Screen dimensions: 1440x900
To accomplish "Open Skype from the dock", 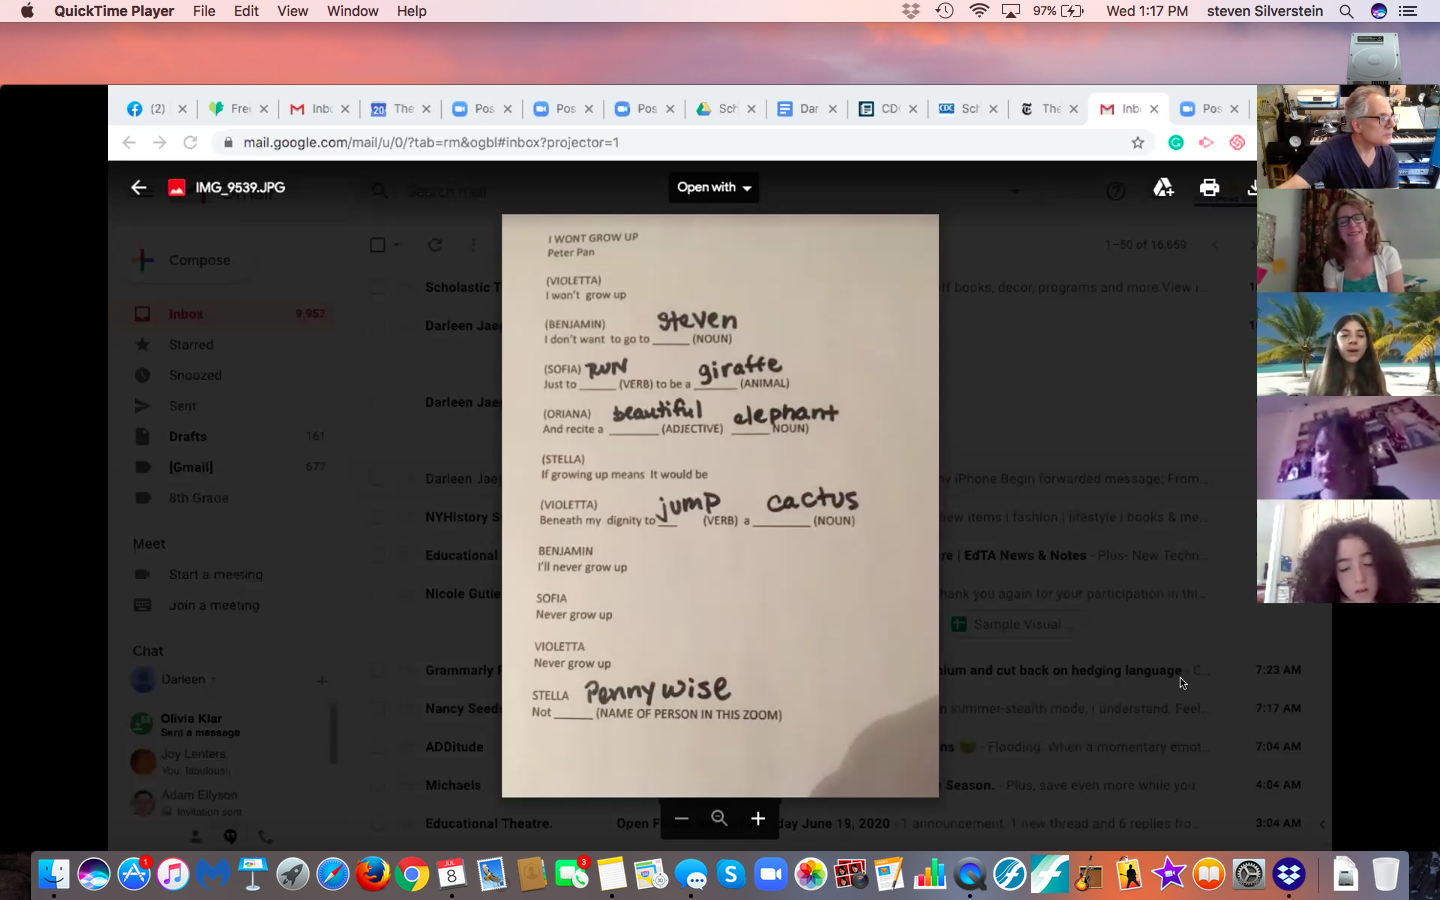I will coord(731,875).
